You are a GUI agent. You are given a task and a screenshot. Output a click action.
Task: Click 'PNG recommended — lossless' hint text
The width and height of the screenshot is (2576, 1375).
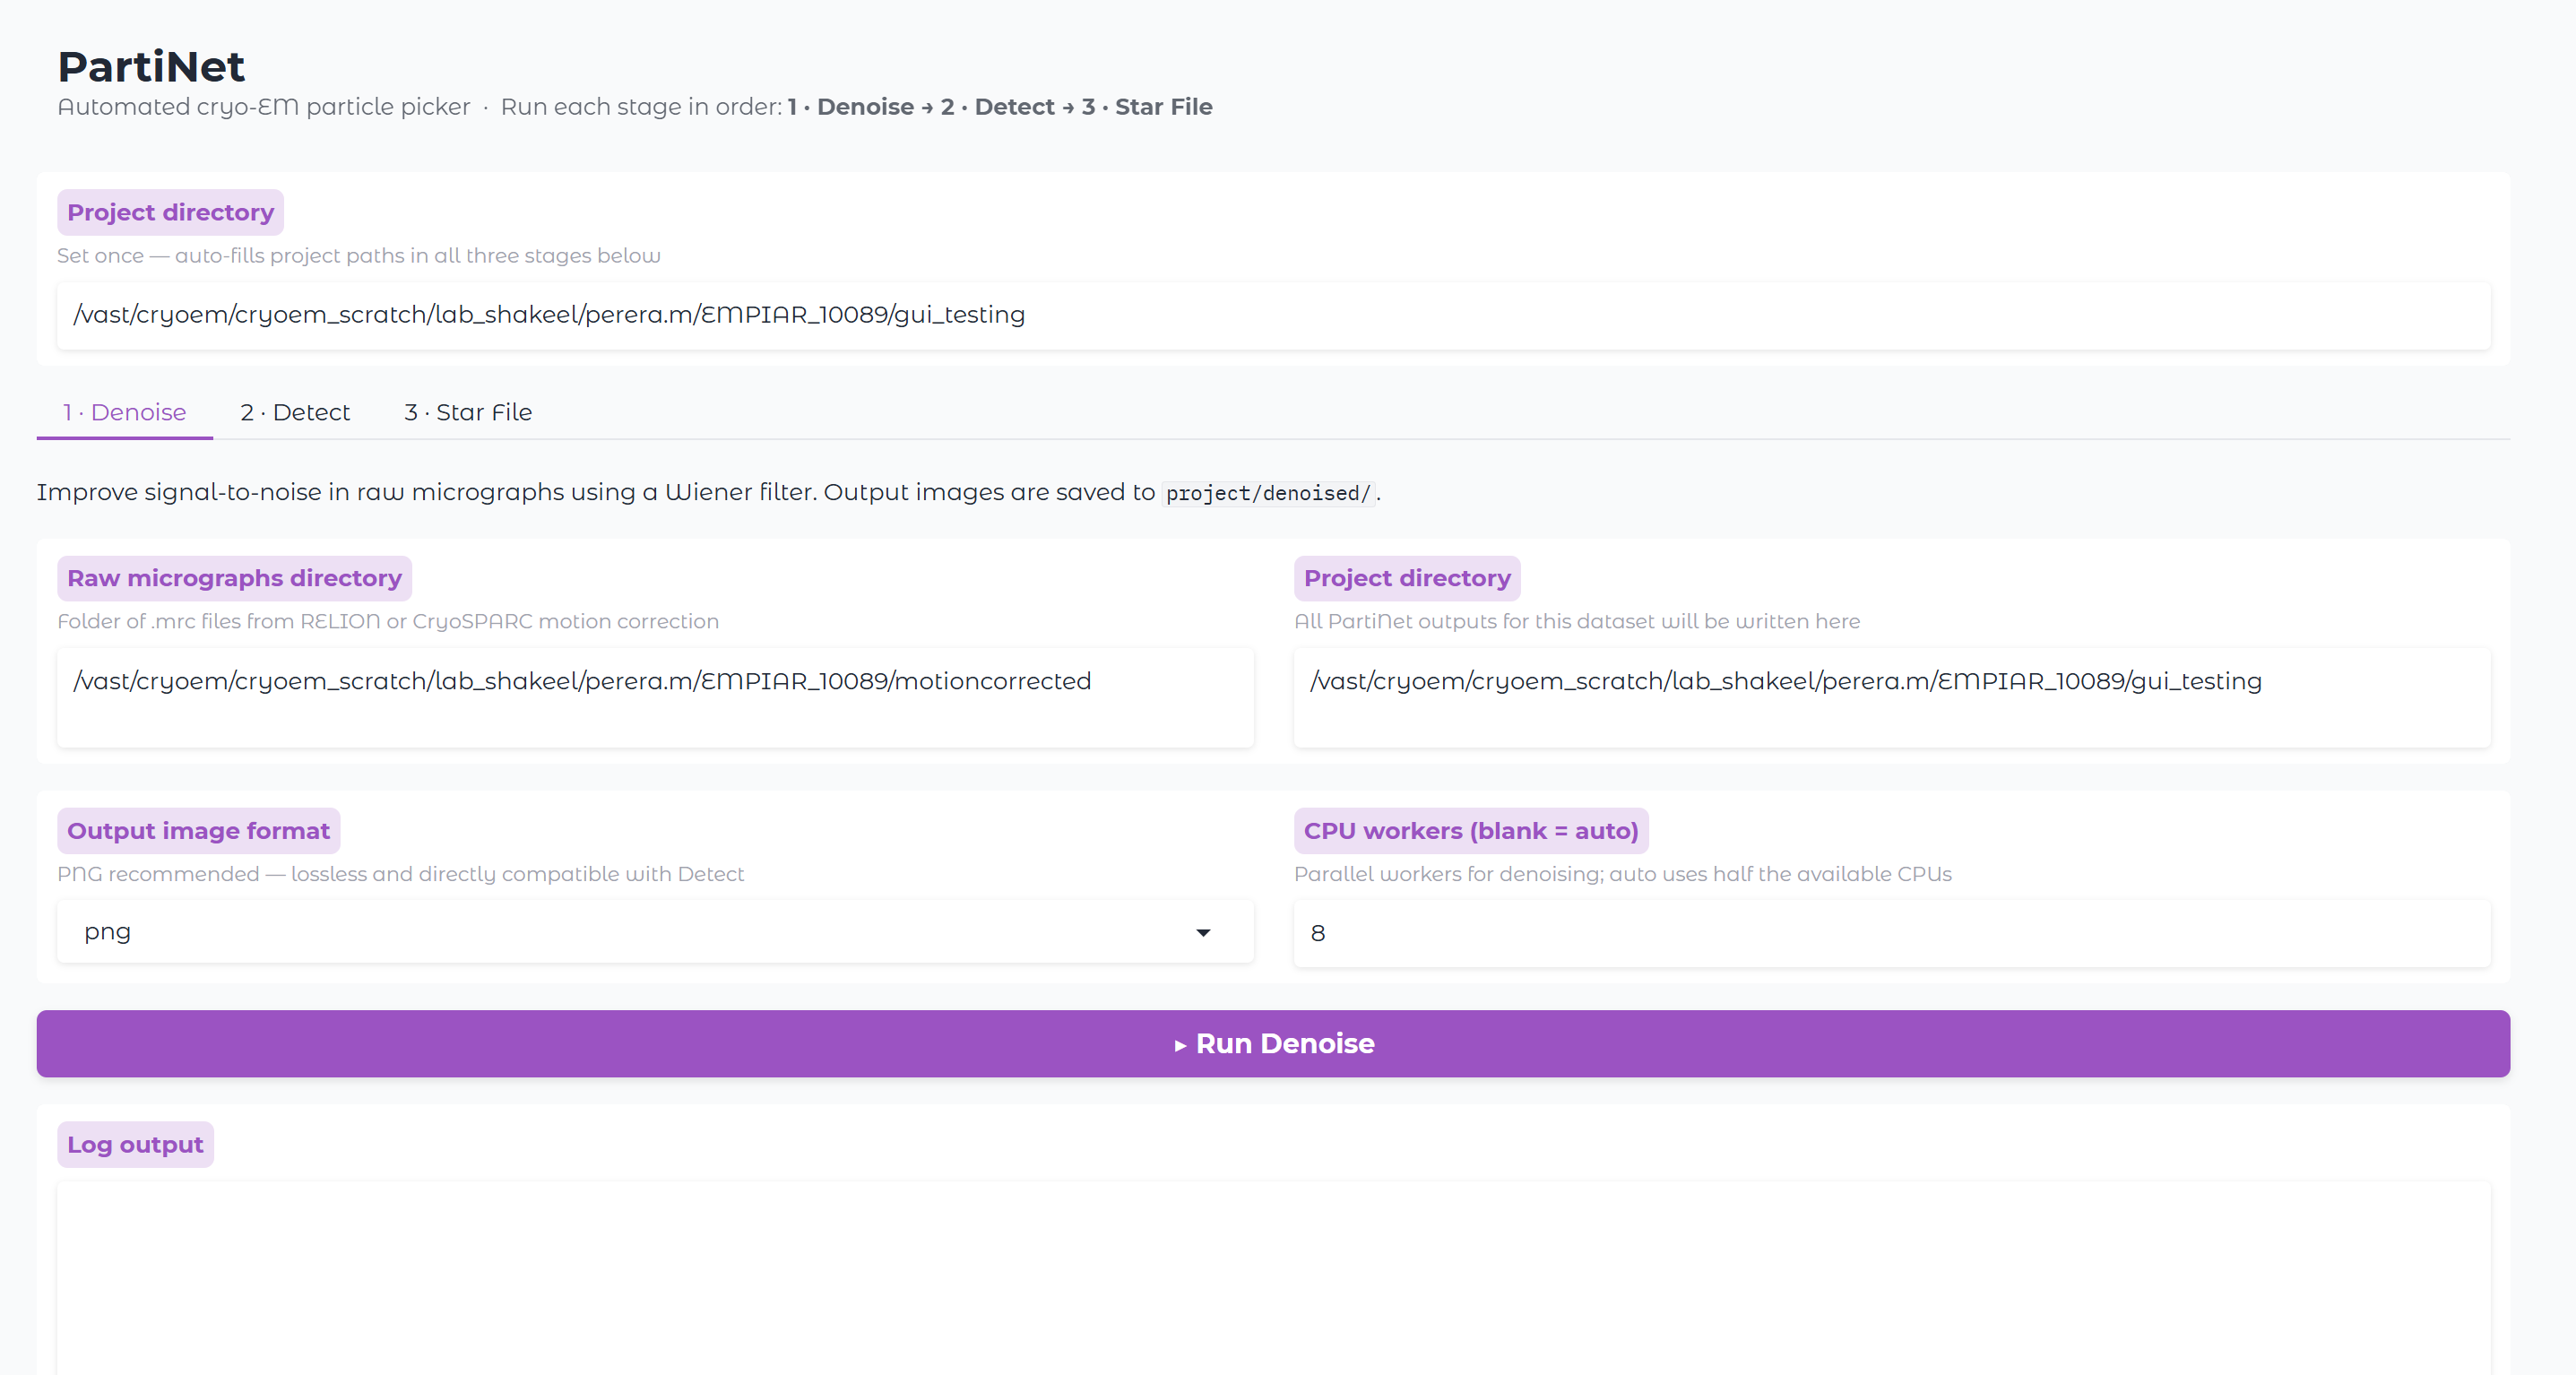[x=400, y=874]
